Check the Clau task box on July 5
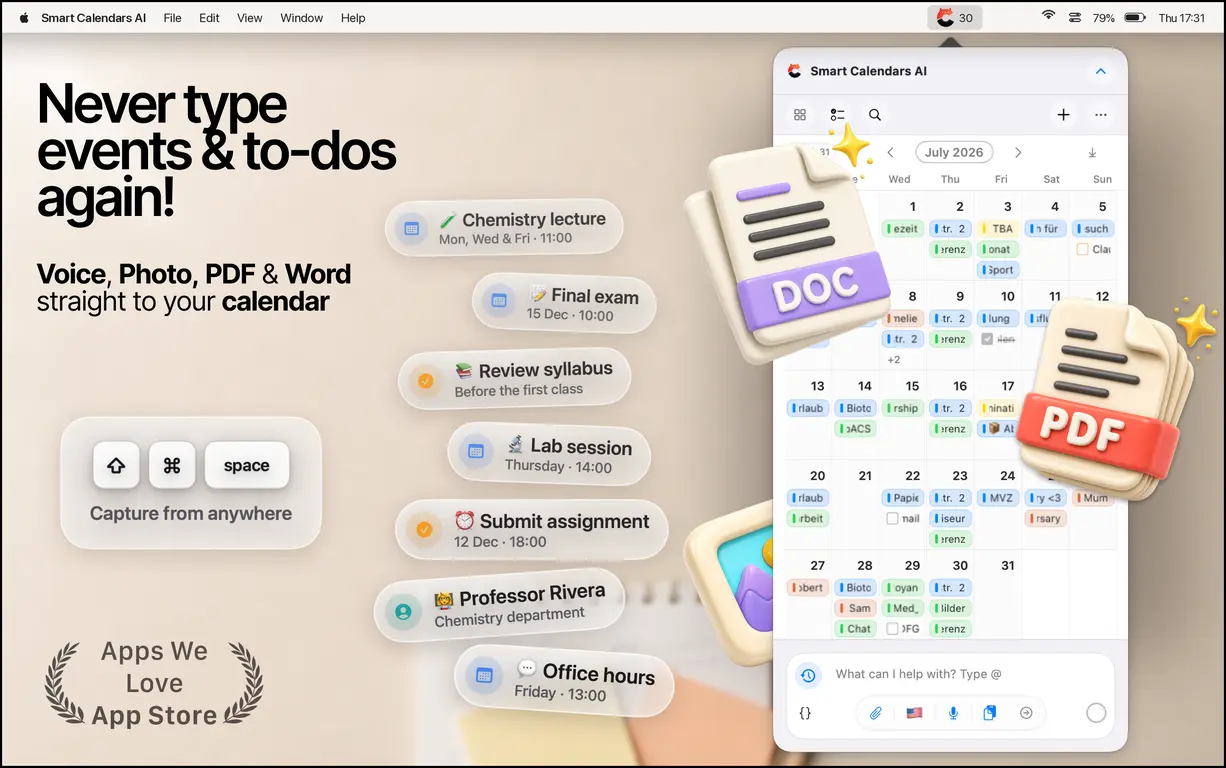 point(1083,249)
